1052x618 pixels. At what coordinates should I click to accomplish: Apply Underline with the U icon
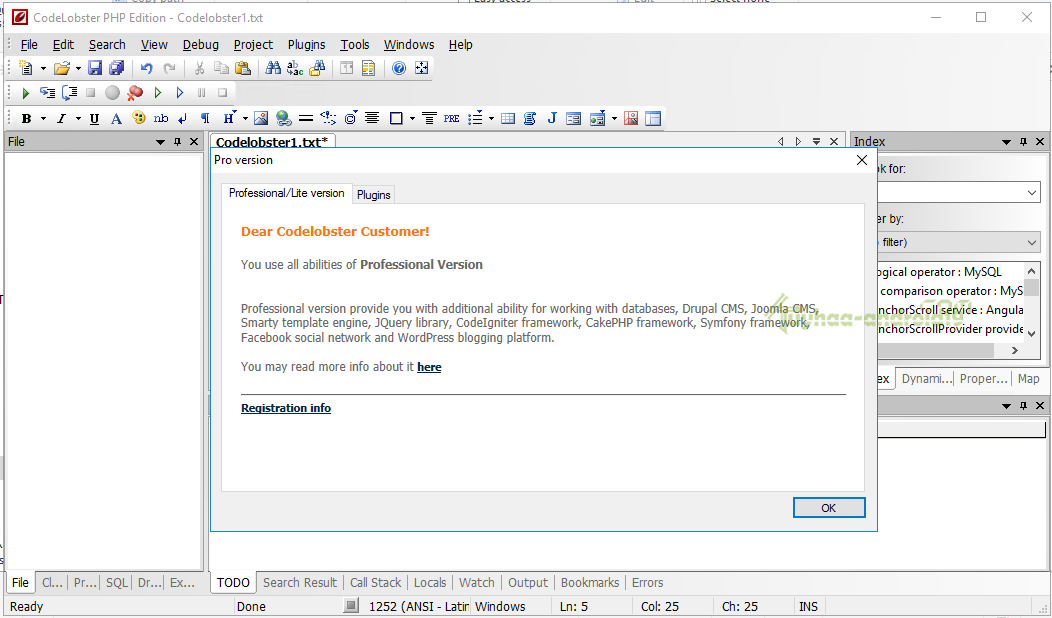click(x=95, y=119)
